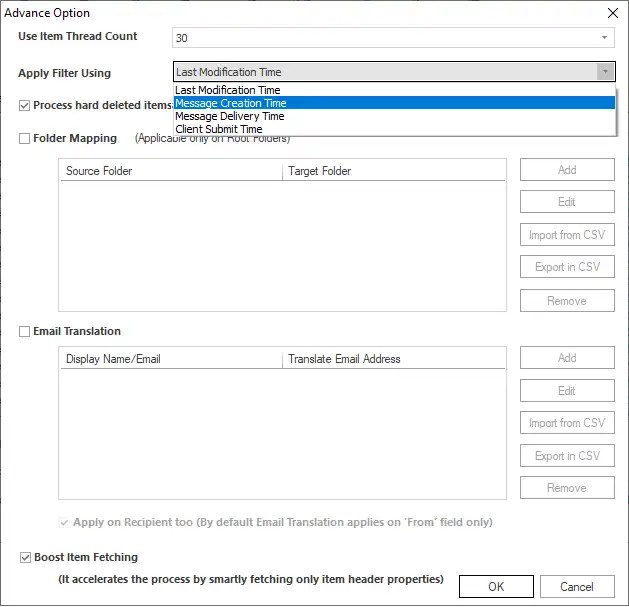Import from CSV for Folder Mapping

pyautogui.click(x=567, y=235)
